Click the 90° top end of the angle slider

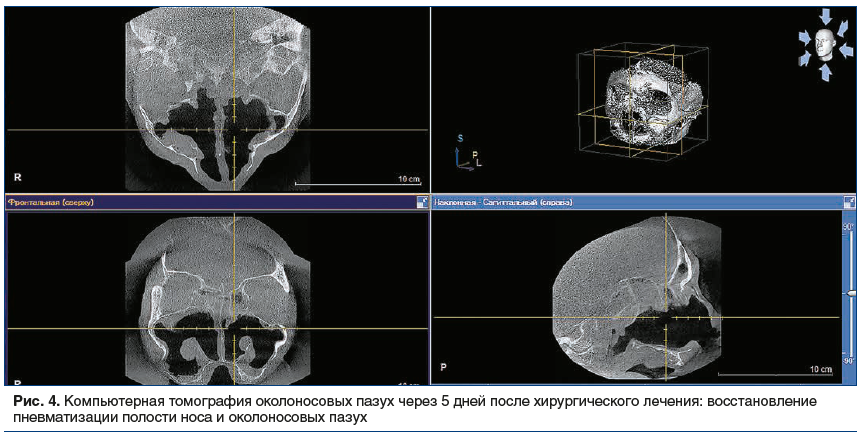848,227
